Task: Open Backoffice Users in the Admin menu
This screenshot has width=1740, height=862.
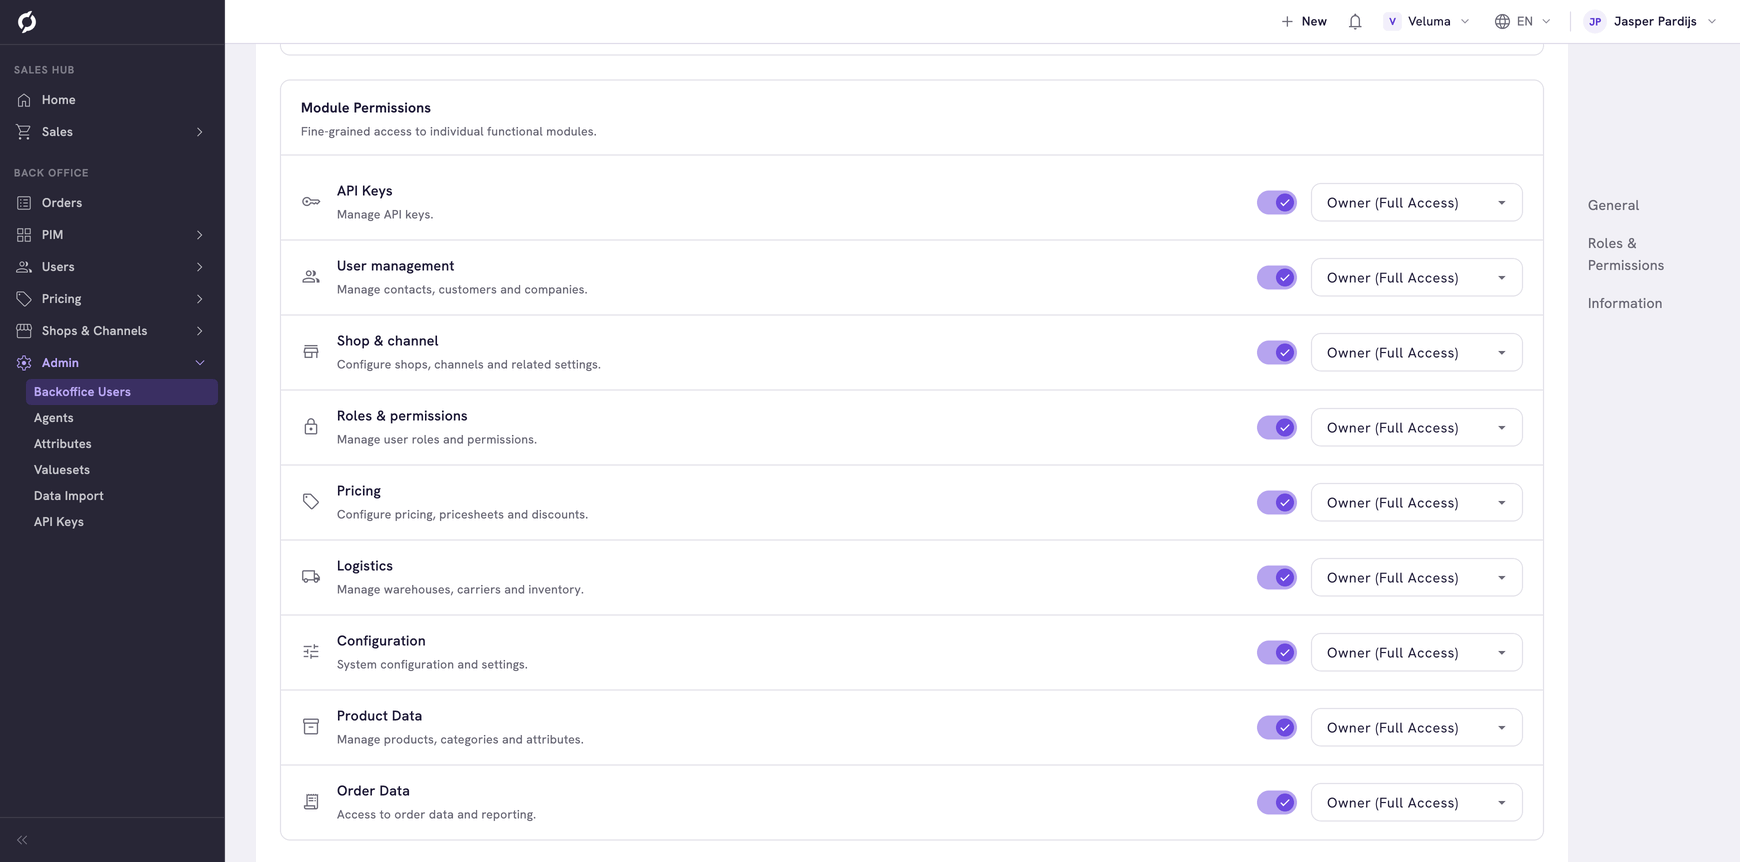Action: pos(122,392)
